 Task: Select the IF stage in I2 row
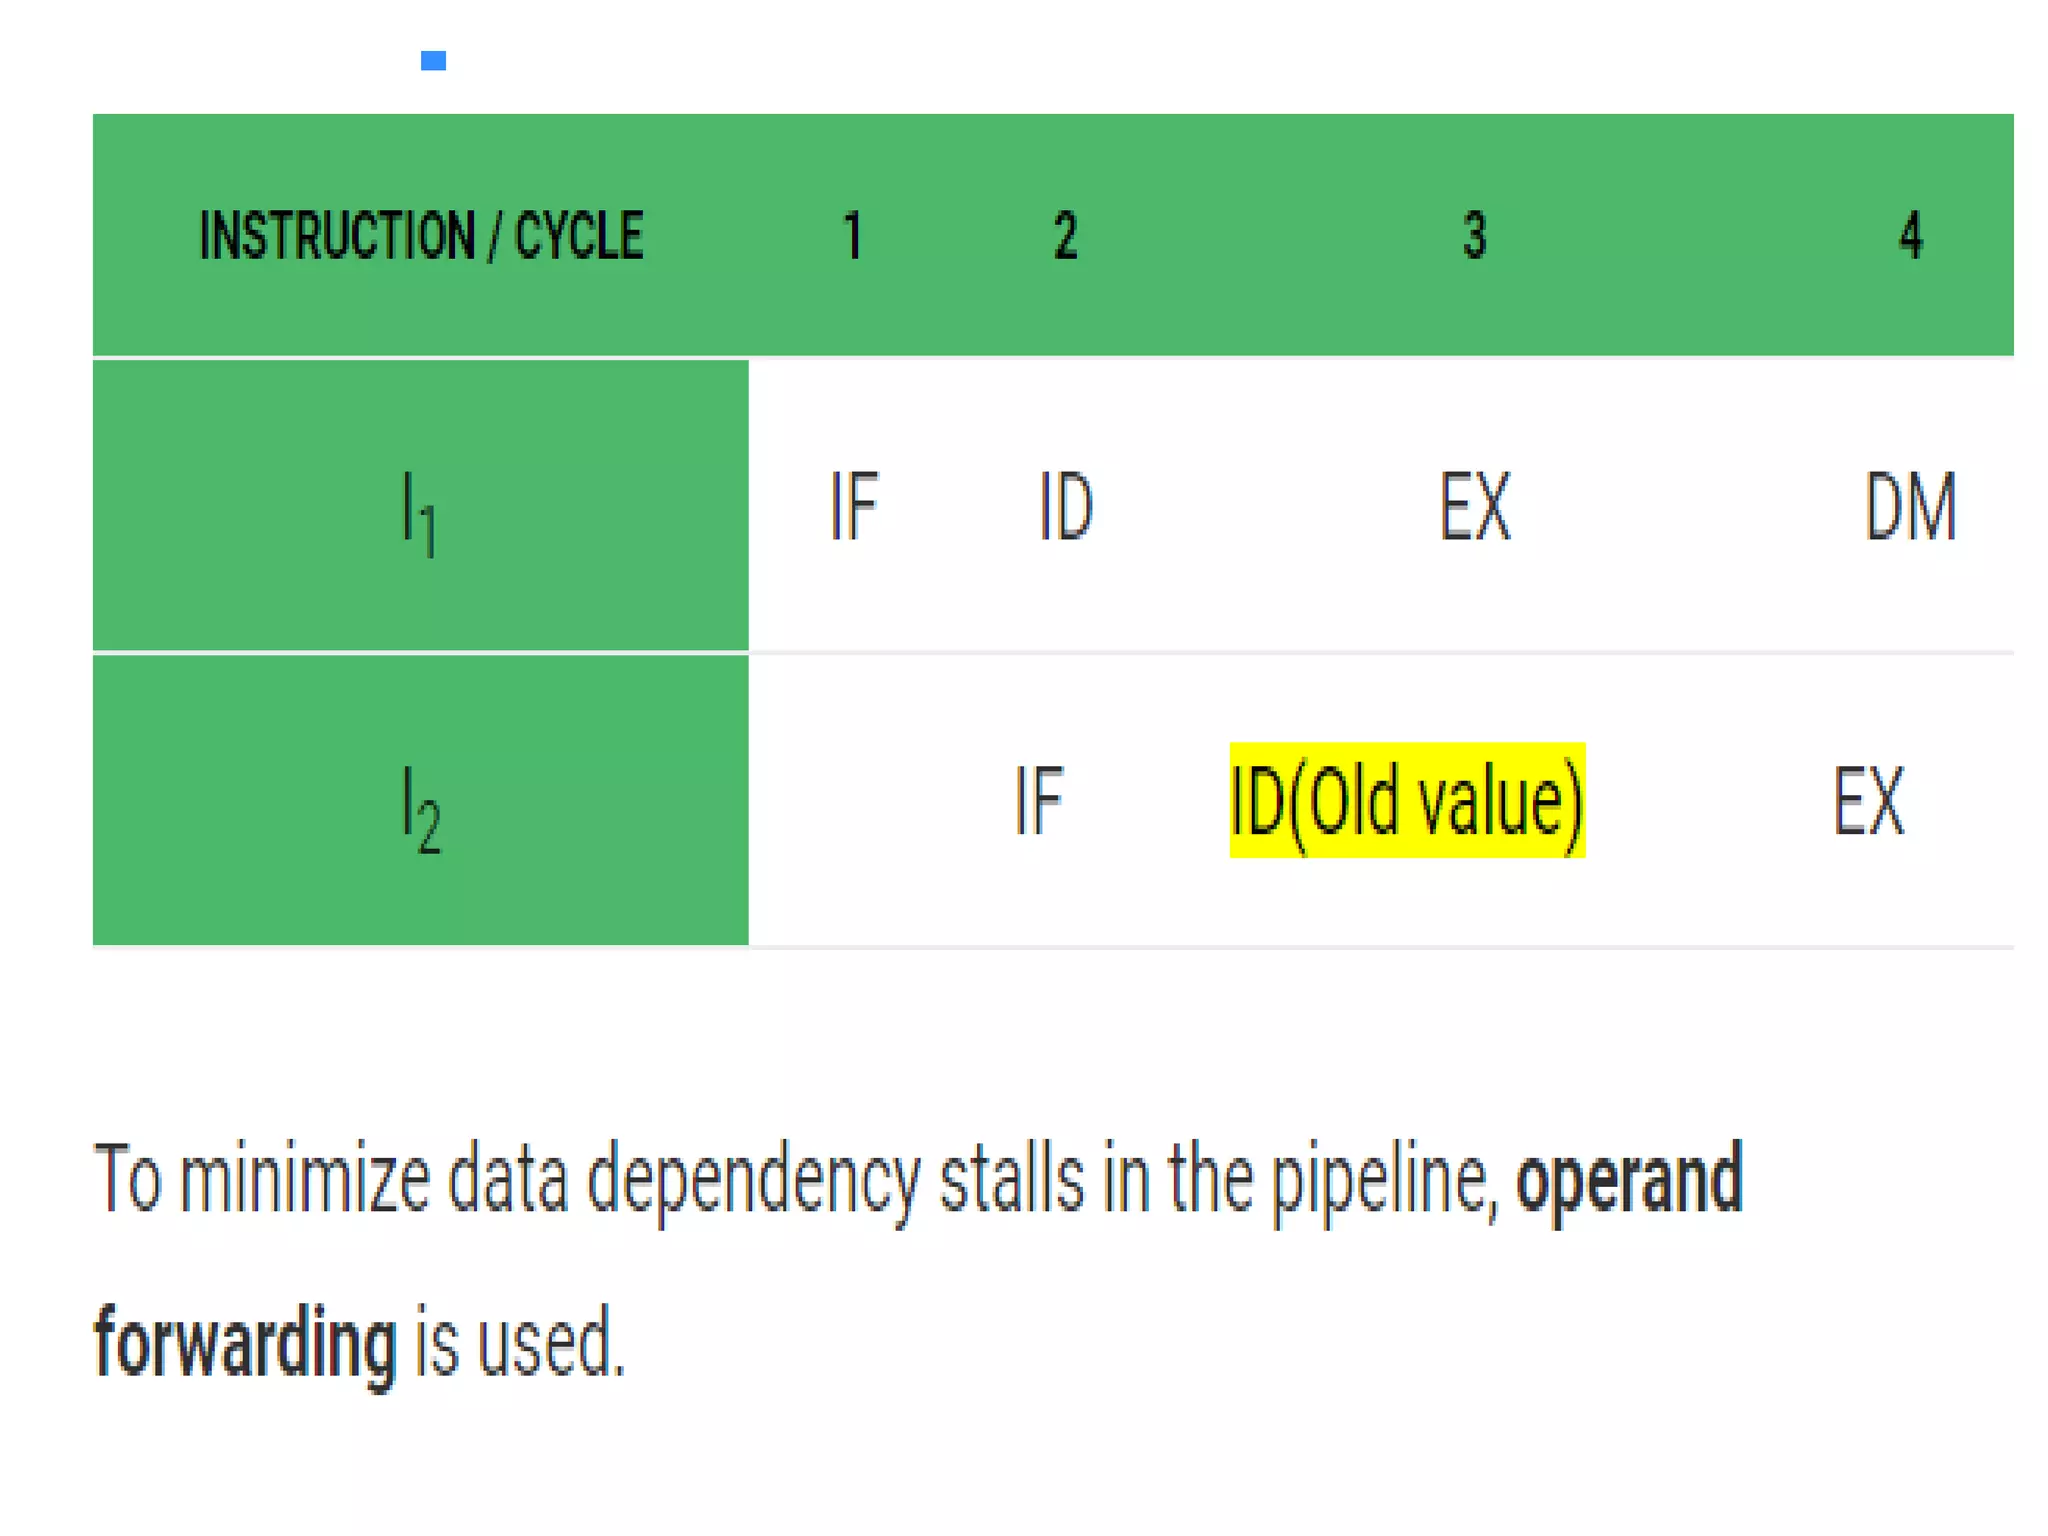(1038, 801)
